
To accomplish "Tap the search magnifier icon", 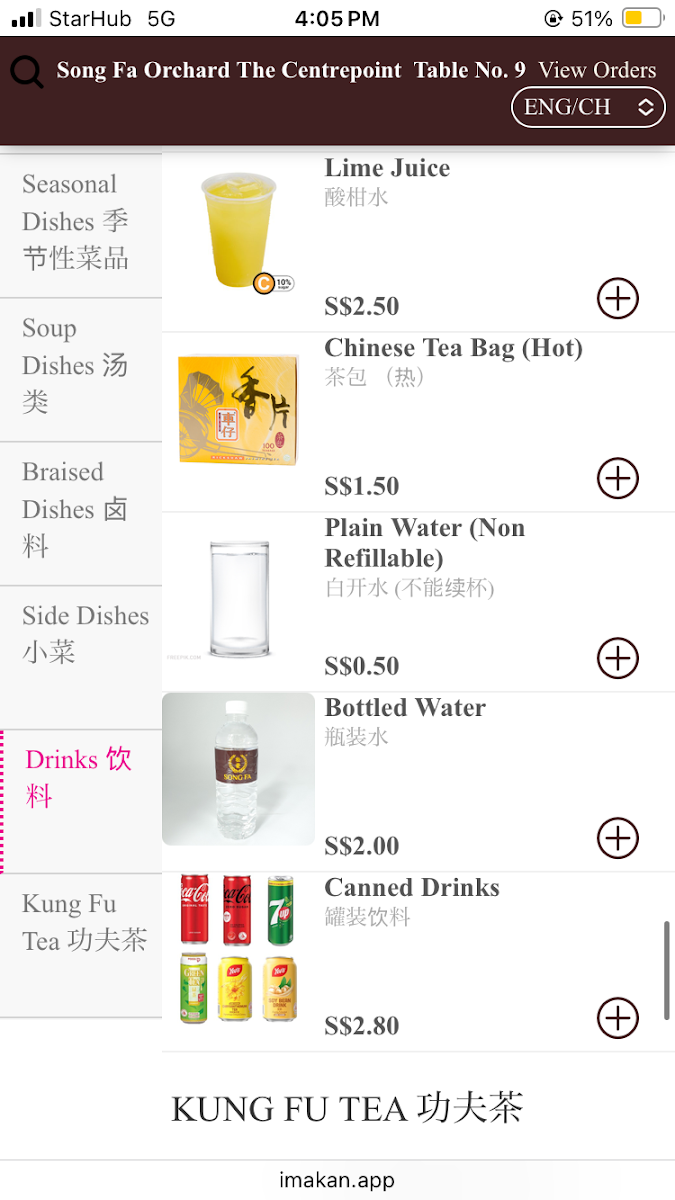I will point(27,72).
